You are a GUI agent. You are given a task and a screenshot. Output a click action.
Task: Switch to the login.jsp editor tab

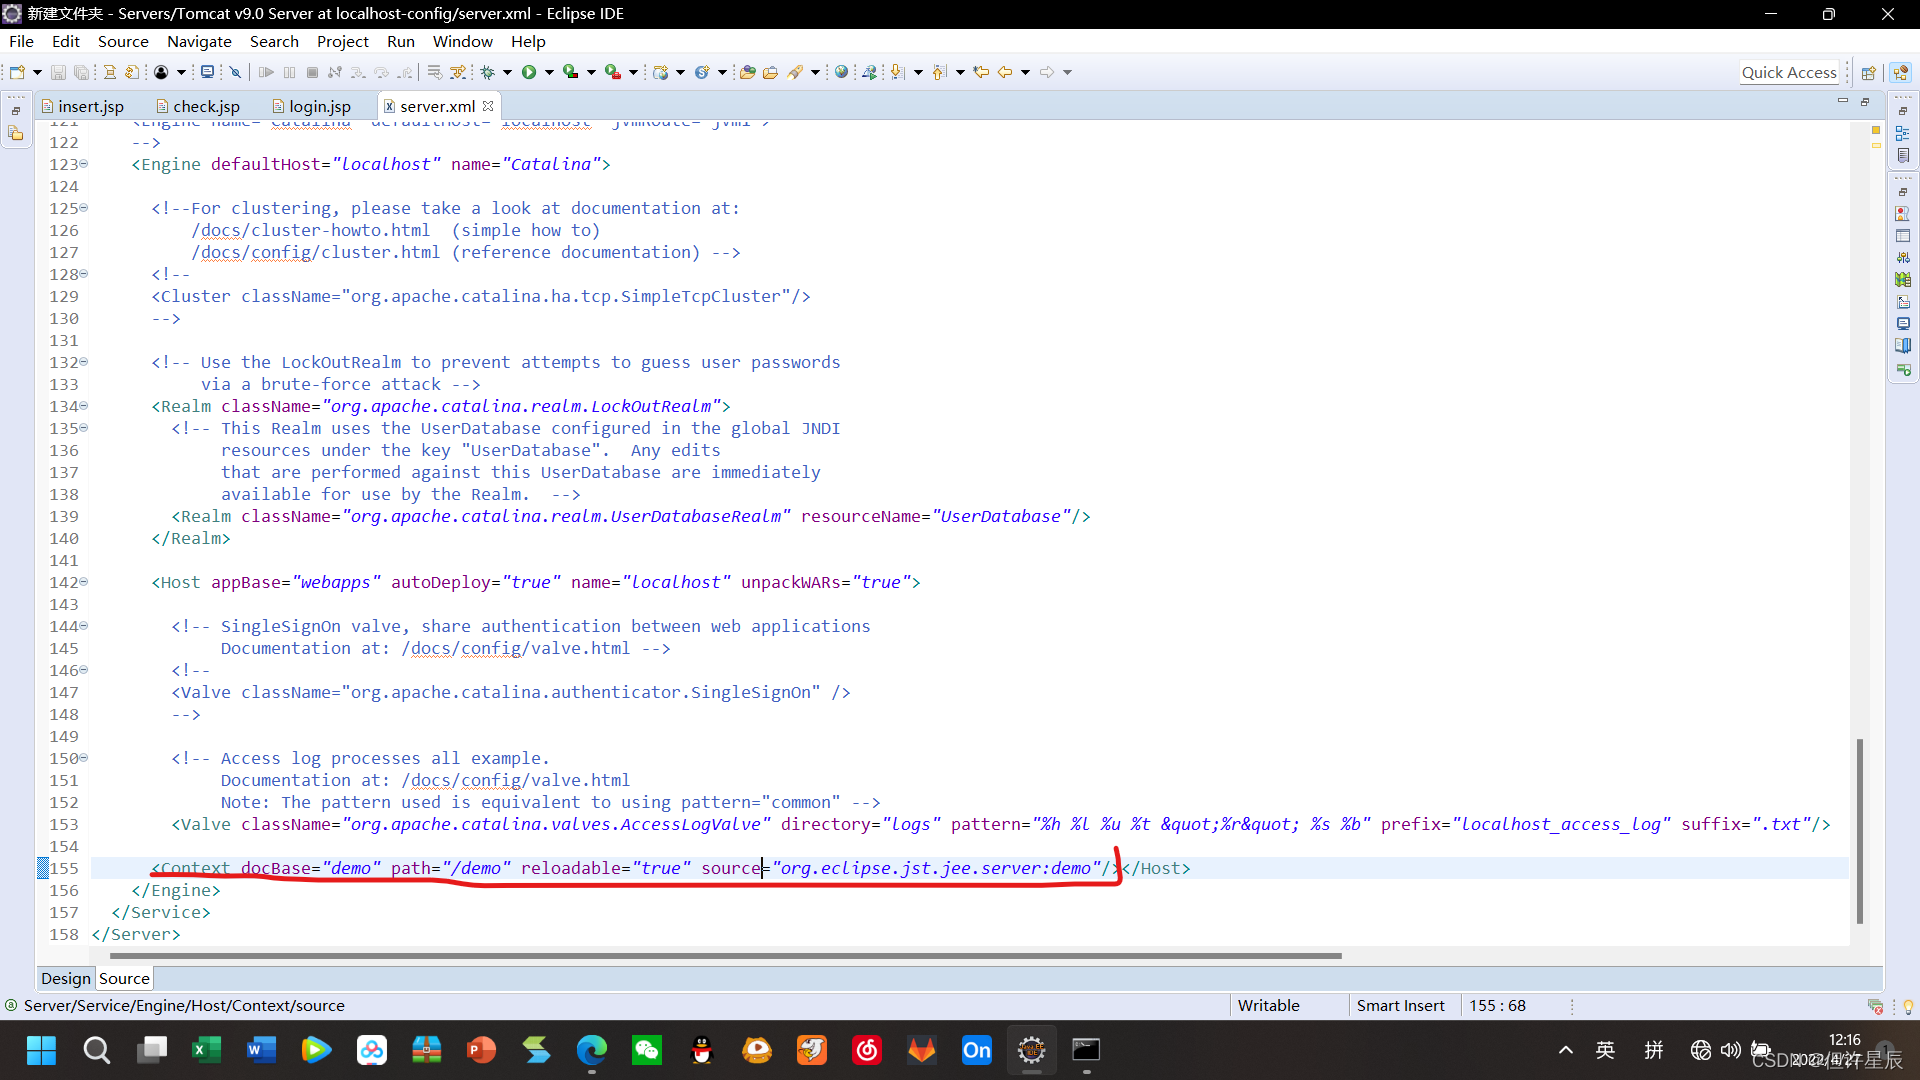click(x=320, y=106)
